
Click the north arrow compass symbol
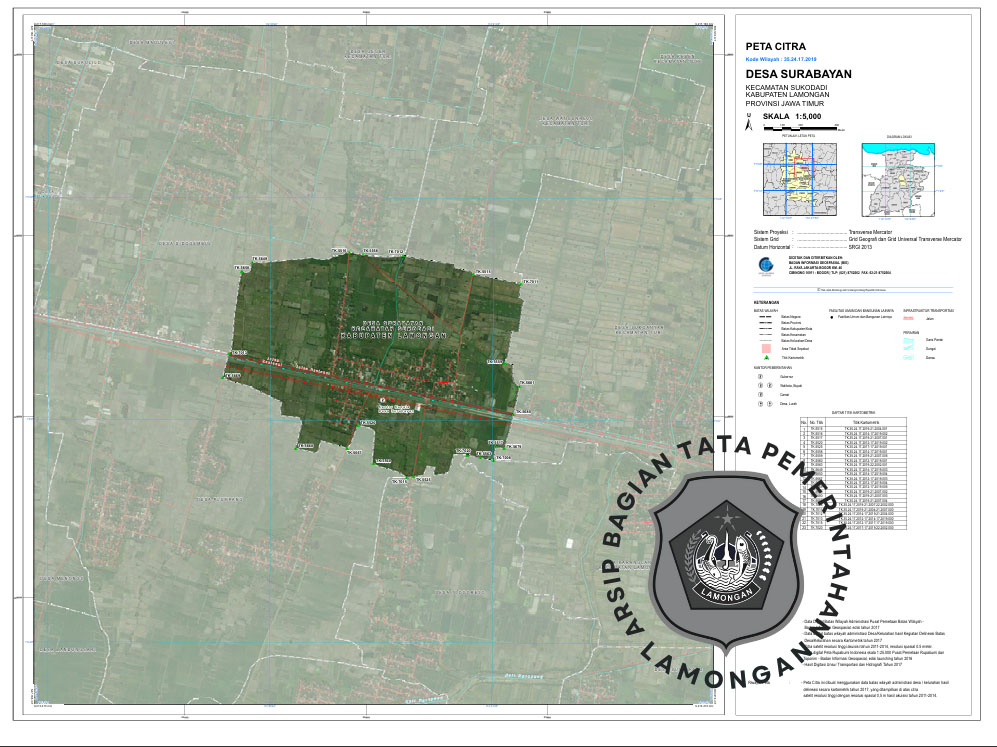[747, 124]
